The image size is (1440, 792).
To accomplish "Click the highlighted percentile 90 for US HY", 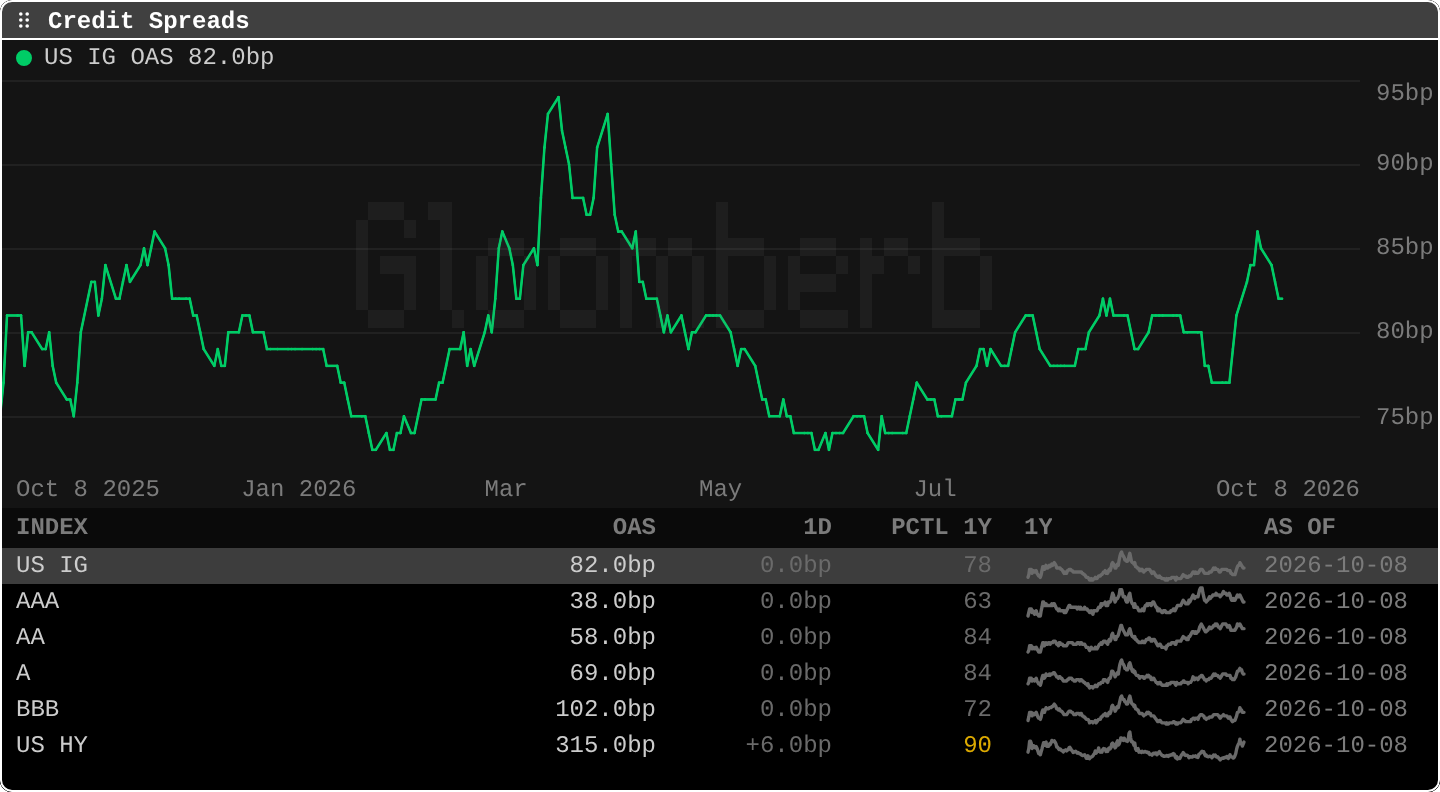I will click(x=977, y=745).
